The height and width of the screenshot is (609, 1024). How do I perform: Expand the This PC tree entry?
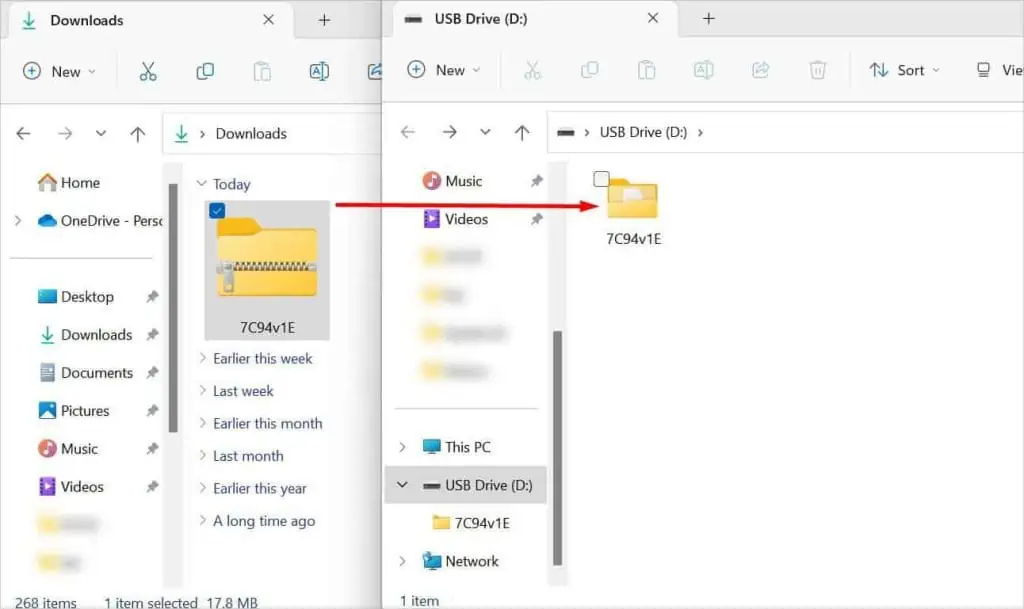click(x=403, y=446)
